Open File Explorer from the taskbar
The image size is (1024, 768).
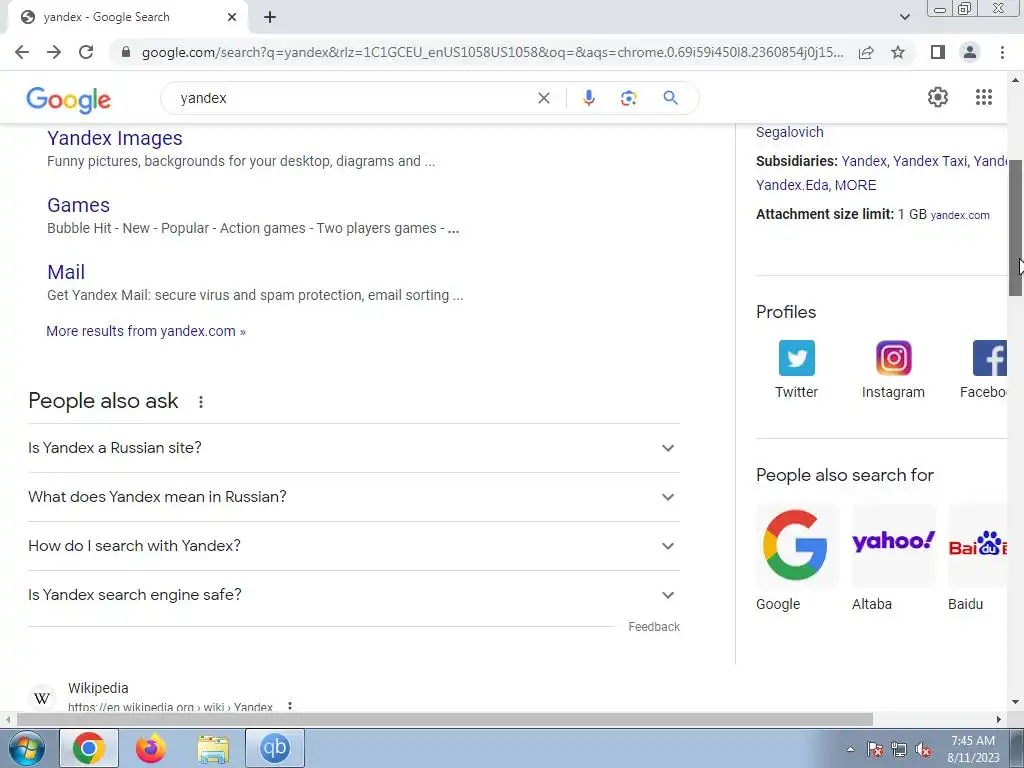point(213,748)
